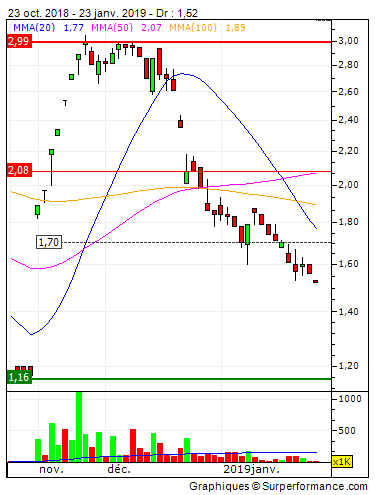This screenshot has height=495, width=375.
Task: Click the 1000 volume axis label
Action: tap(350, 399)
